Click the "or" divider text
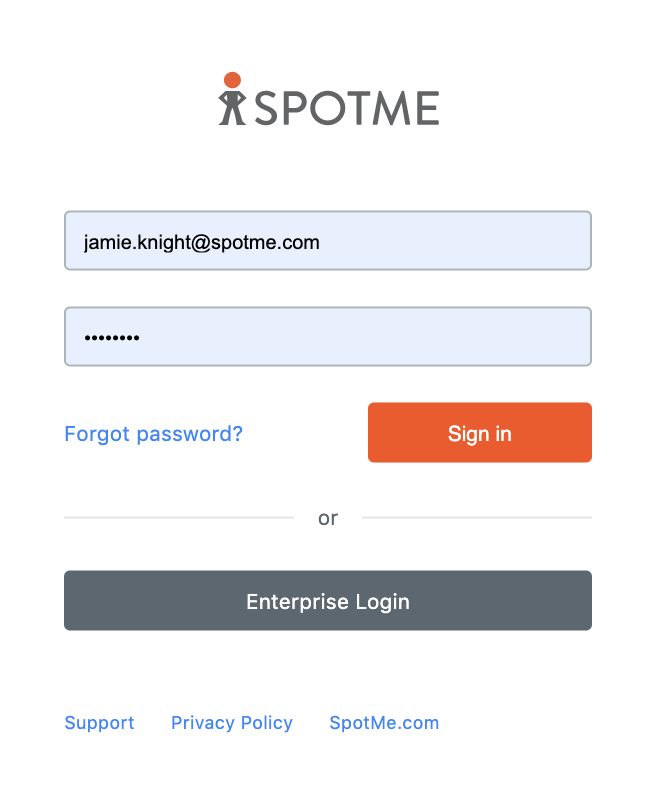Screen dimensions: 658x808 [328, 518]
